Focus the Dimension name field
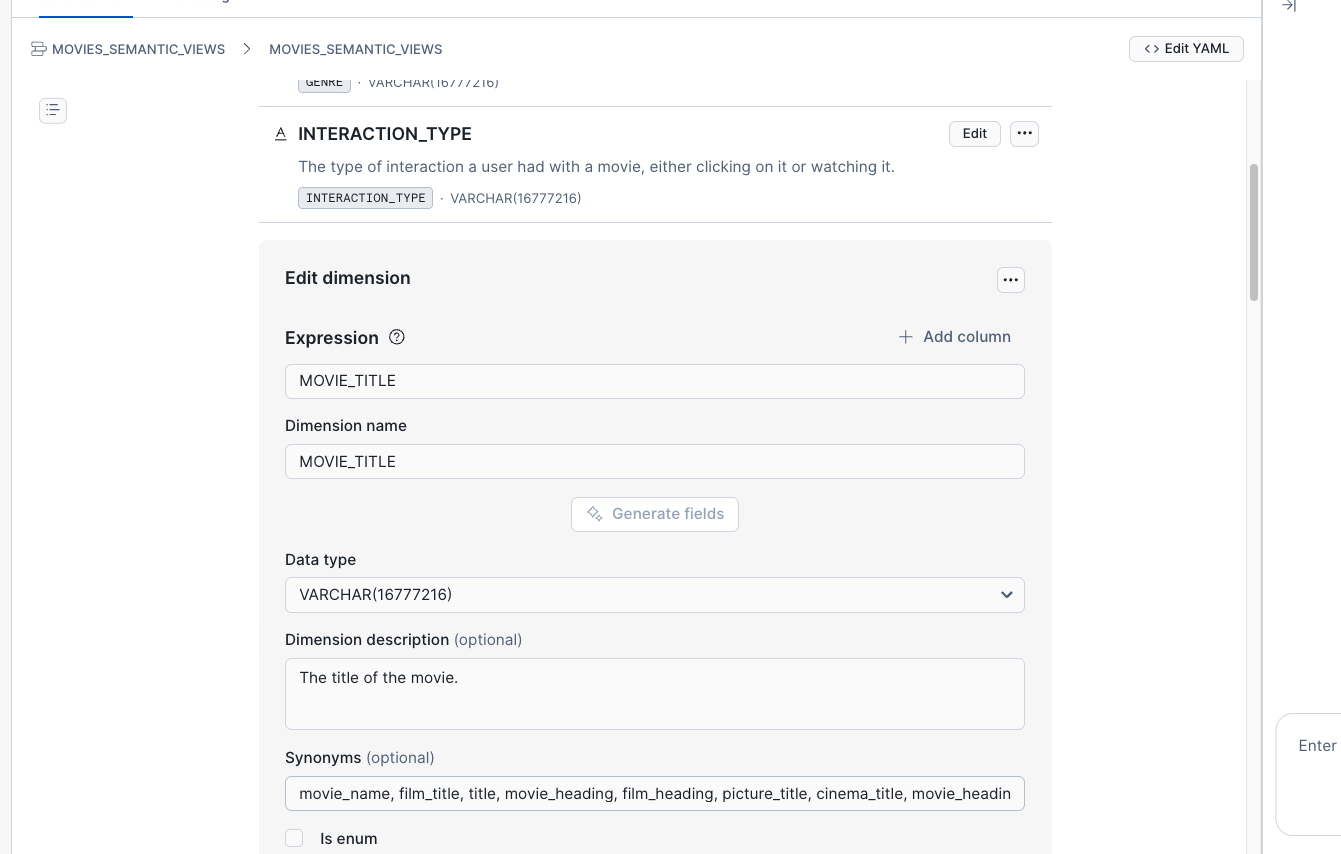 click(x=655, y=462)
